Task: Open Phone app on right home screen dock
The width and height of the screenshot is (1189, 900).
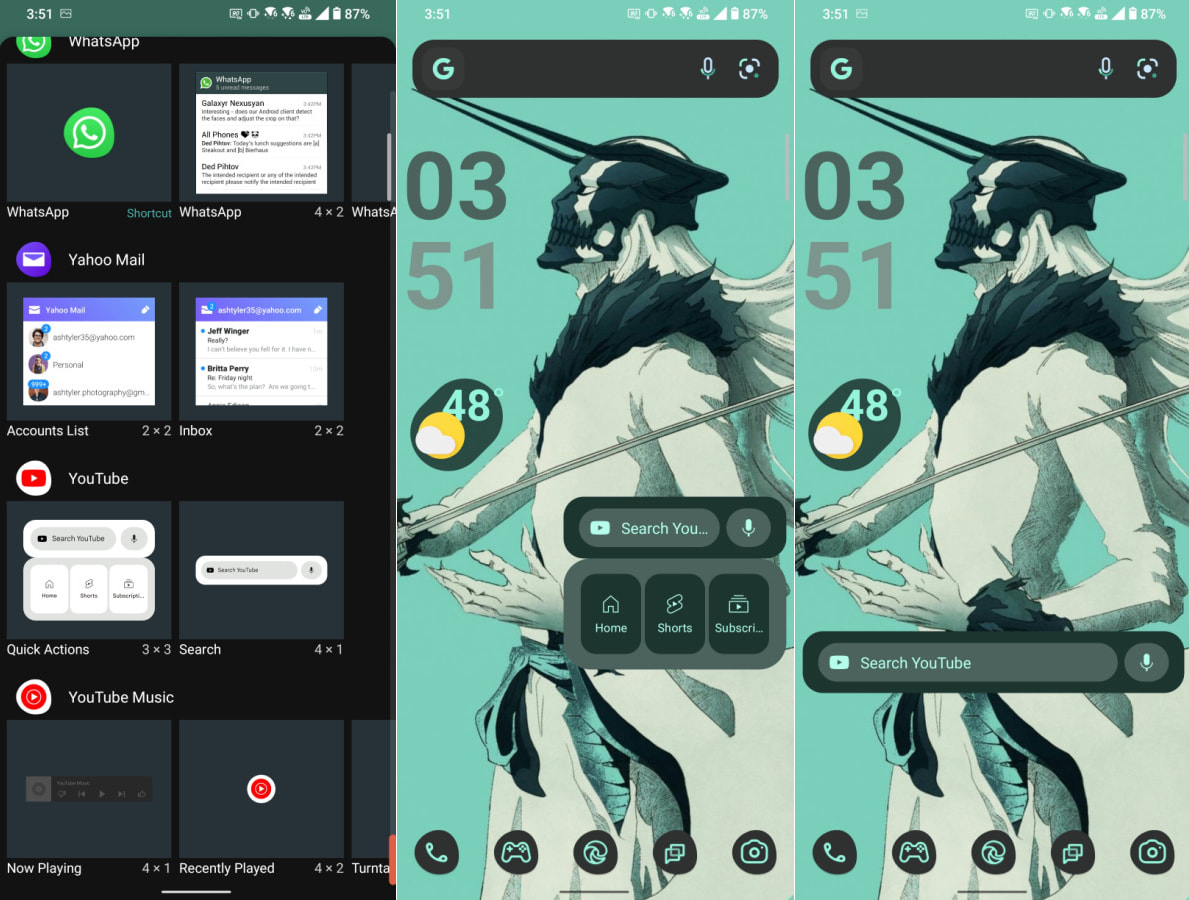Action: (834, 852)
